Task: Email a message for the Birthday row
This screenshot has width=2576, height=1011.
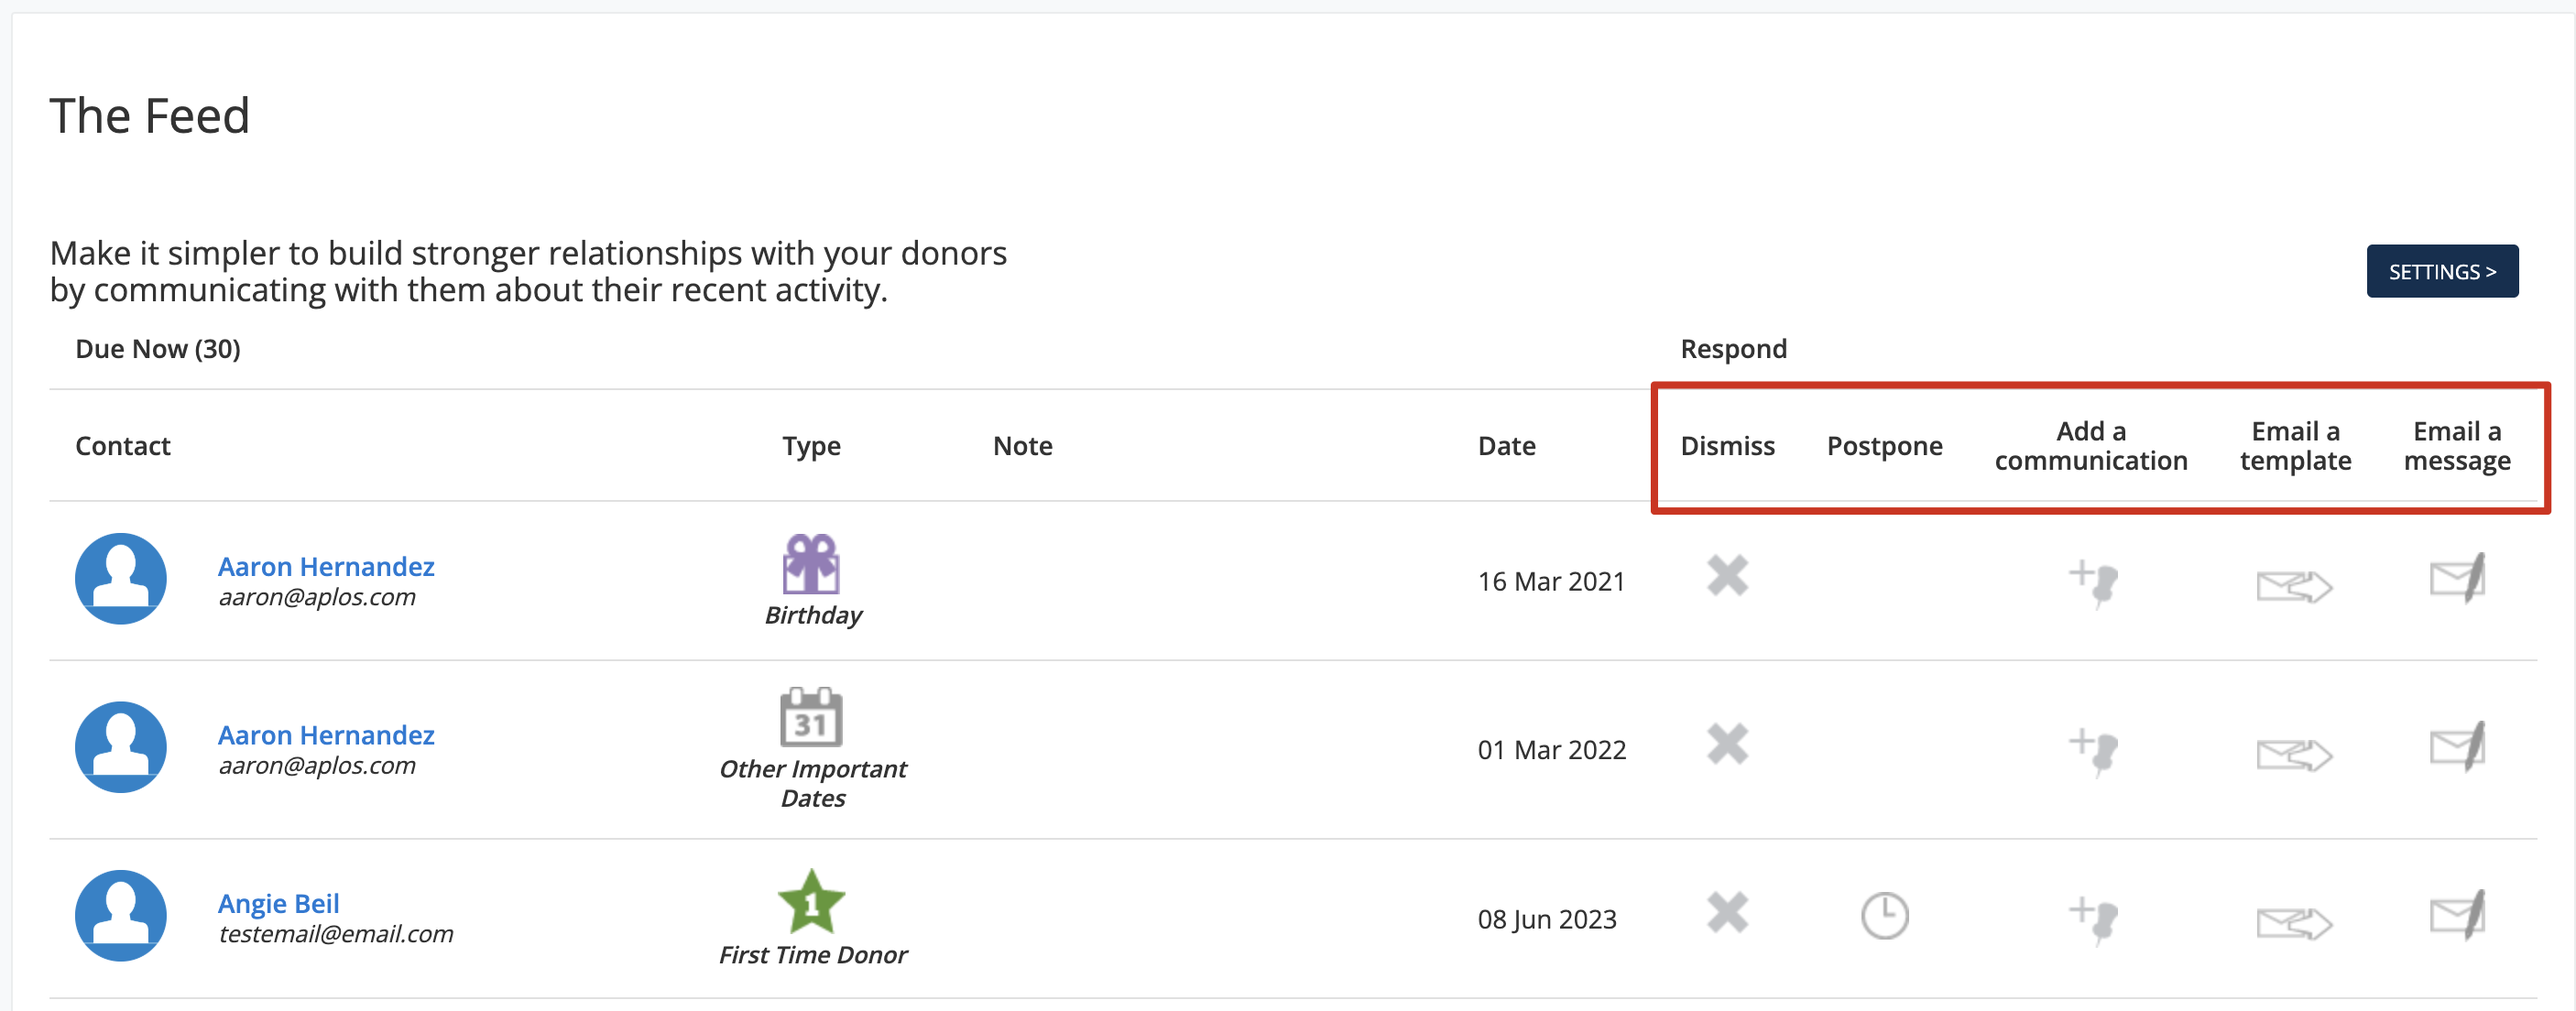Action: coord(2458,577)
